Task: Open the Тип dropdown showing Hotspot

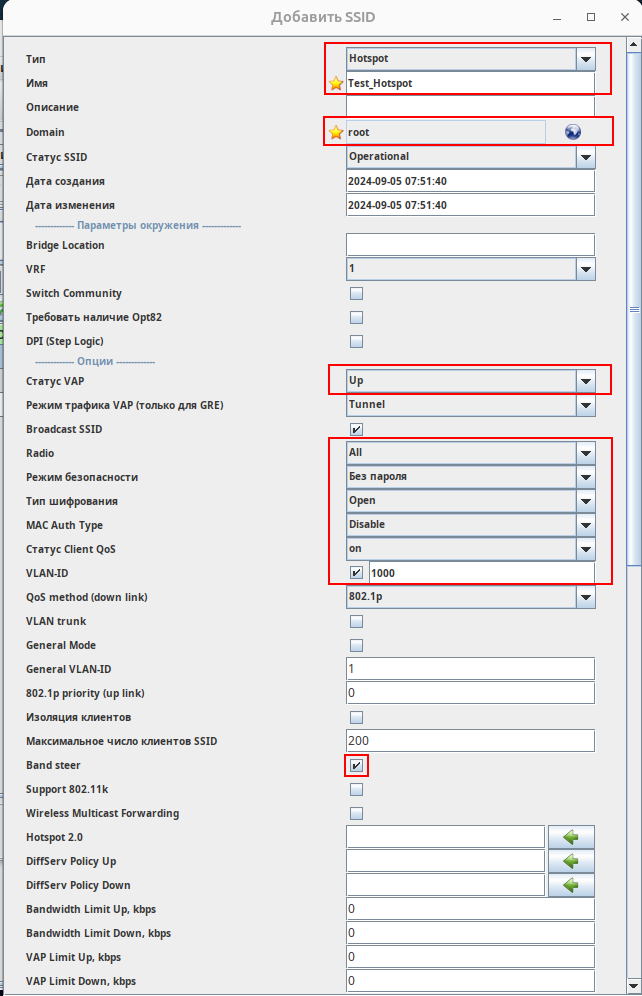Action: tap(585, 59)
